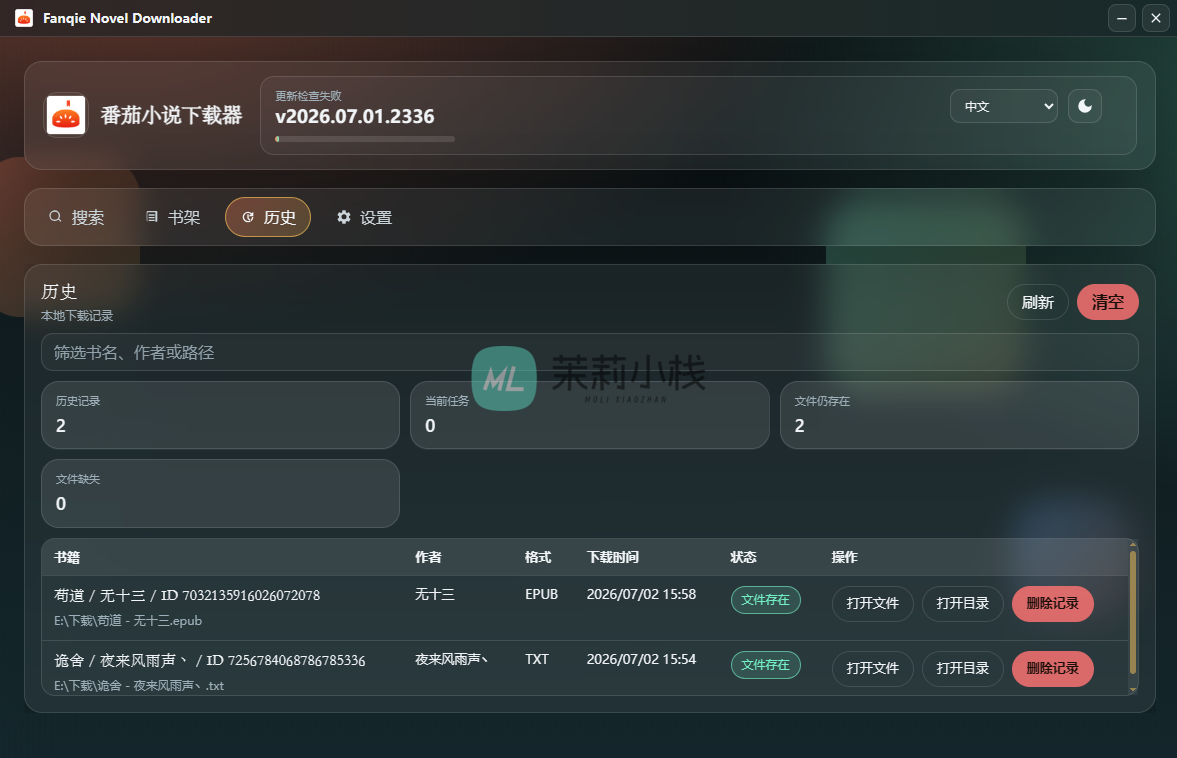Screen dimensions: 1177x758
Task: Click the 历史记录 count card
Action: tap(220, 415)
